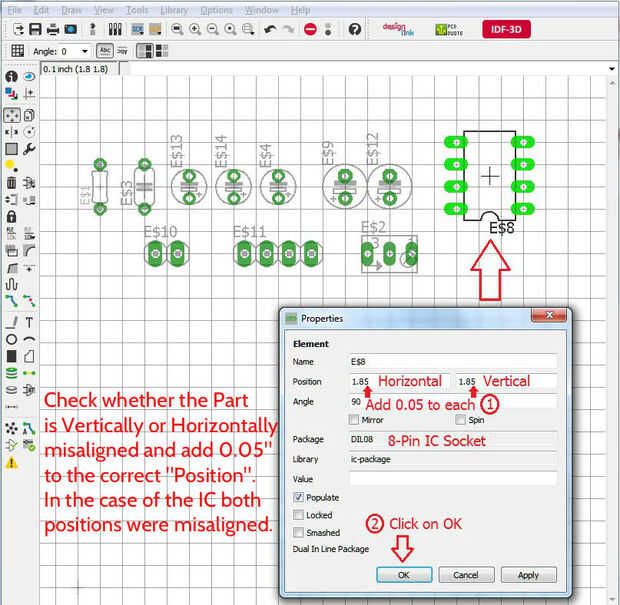Select the Info tool
This screenshot has width=620, height=605.
pos(11,76)
